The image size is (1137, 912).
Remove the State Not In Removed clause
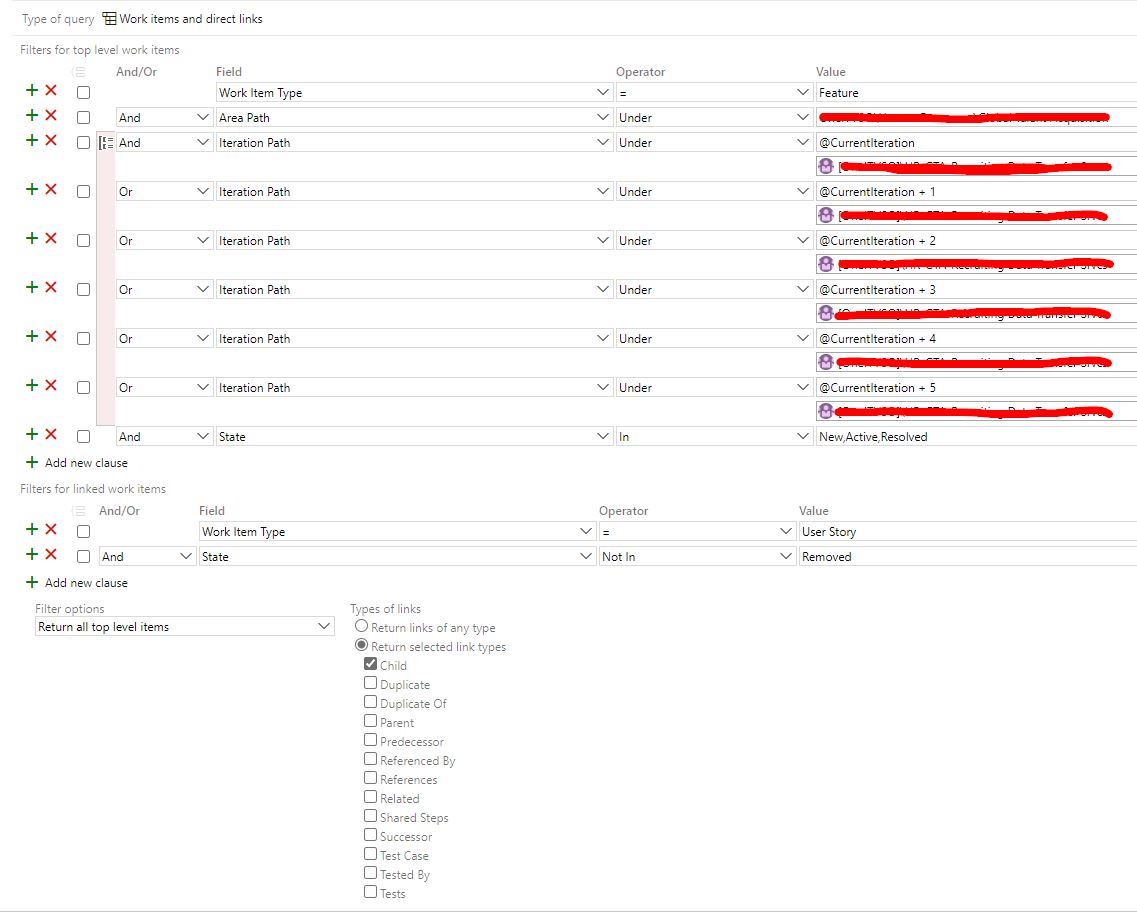[51, 554]
